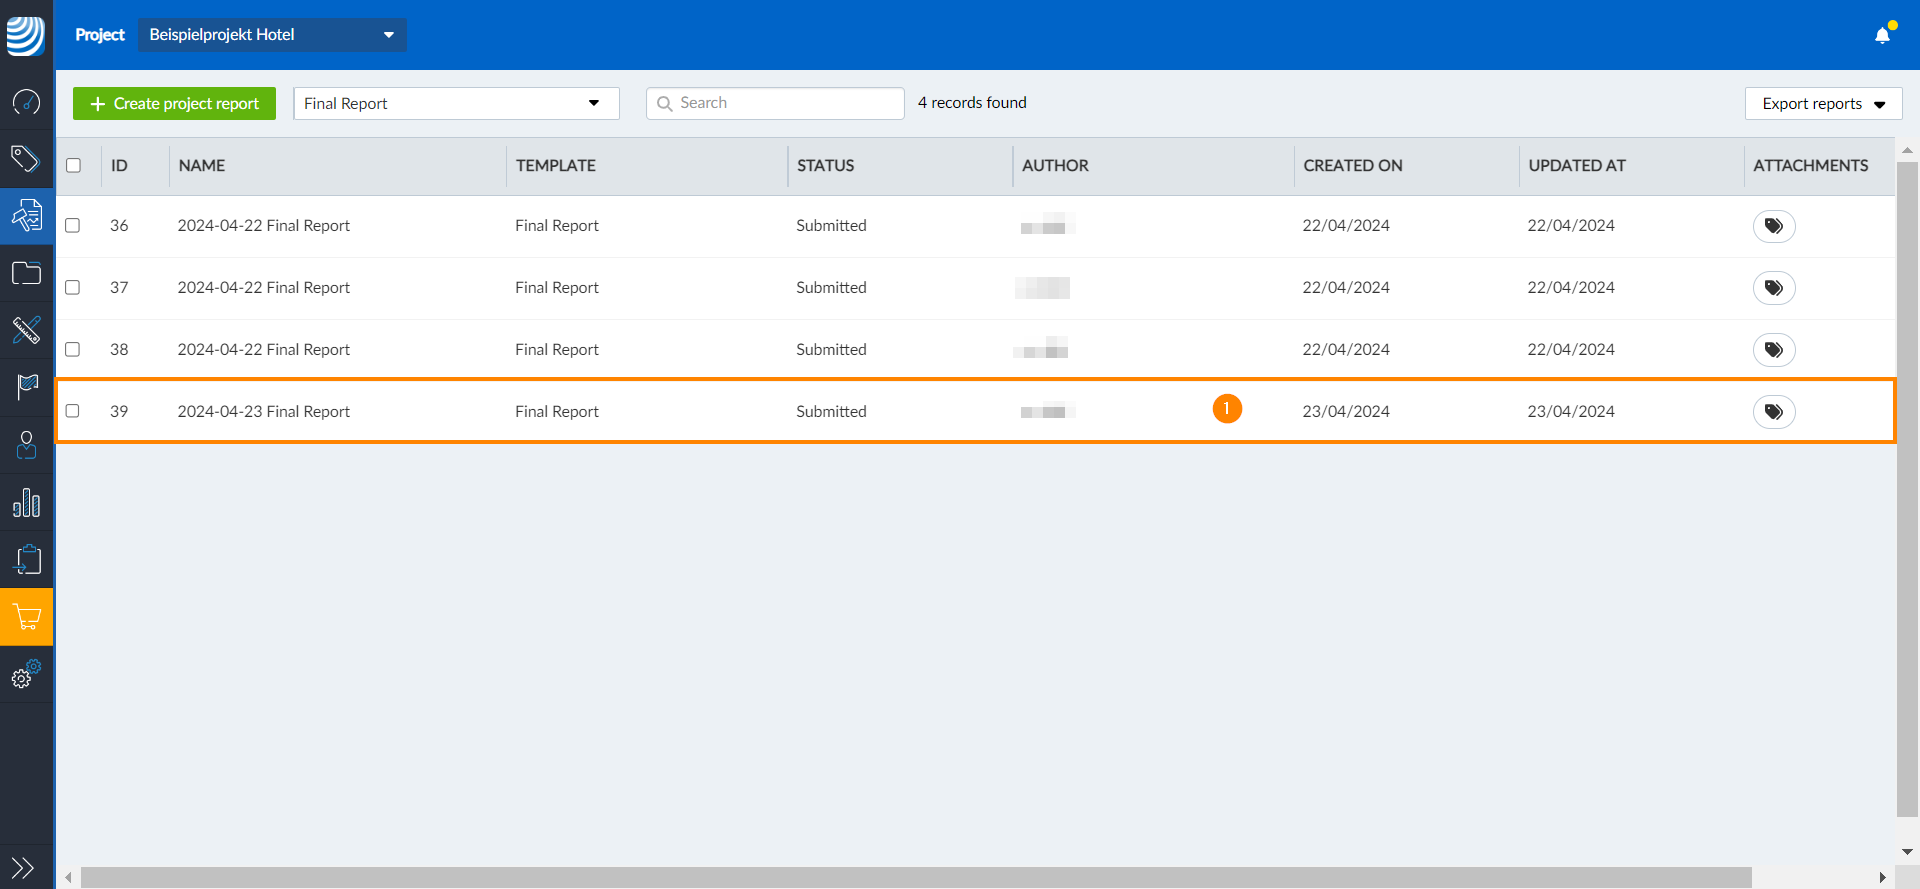Image resolution: width=1920 pixels, height=889 pixels.
Task: Open attachments tag for report 39
Action: click(1774, 412)
